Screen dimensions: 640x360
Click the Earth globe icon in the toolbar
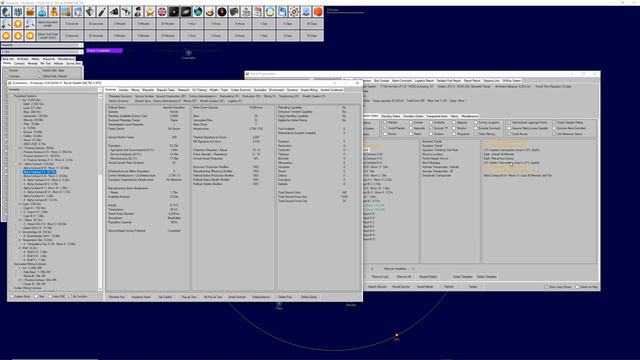click(198, 11)
